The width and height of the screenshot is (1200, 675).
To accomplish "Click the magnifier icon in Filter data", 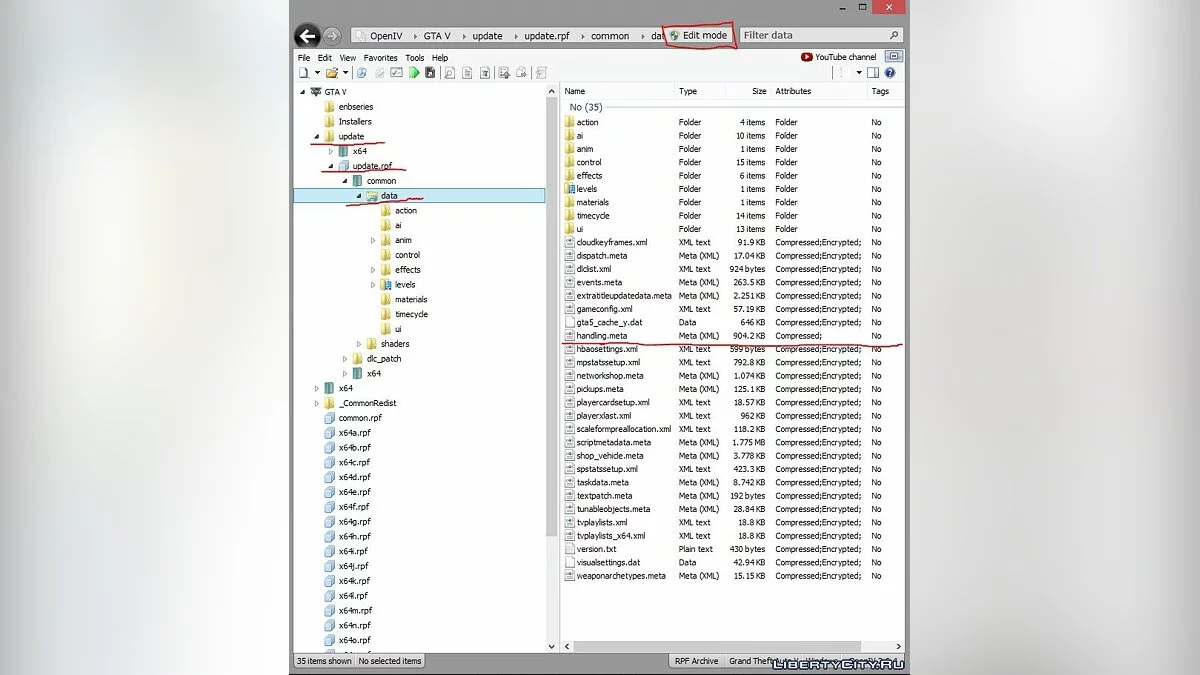I will pos(894,35).
